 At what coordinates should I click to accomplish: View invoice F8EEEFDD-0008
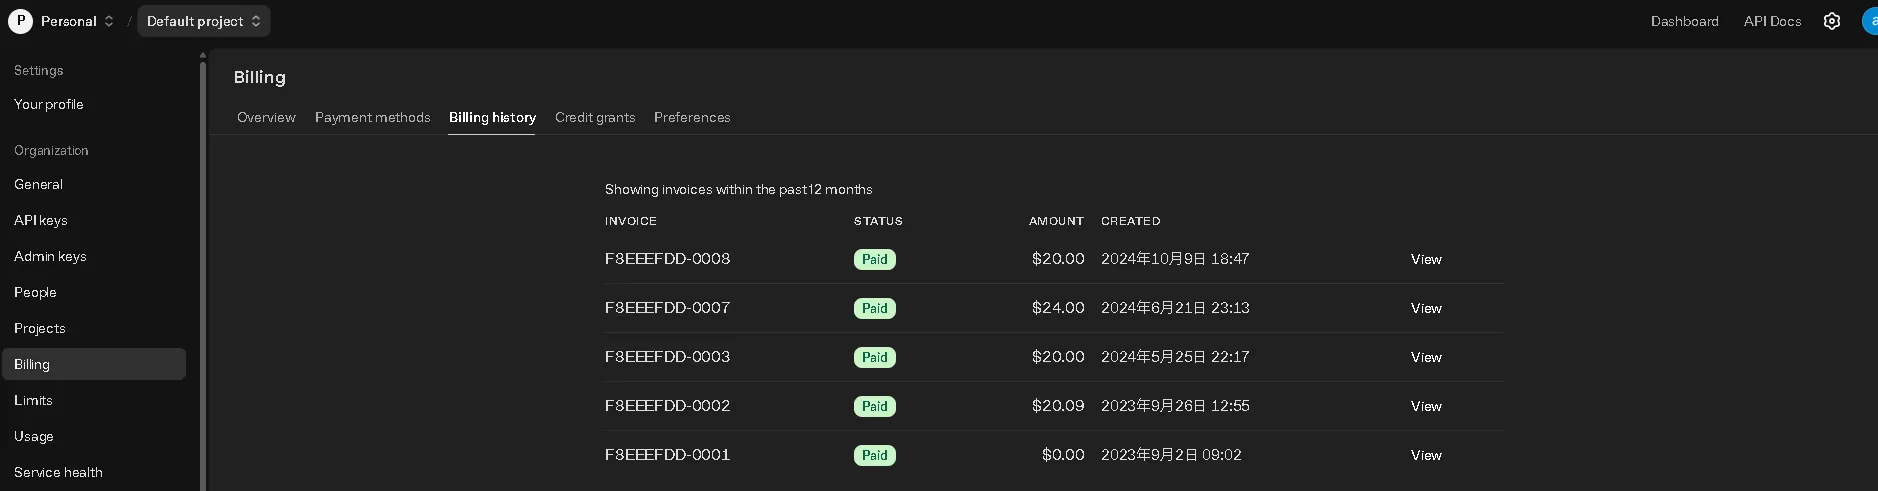click(1425, 259)
